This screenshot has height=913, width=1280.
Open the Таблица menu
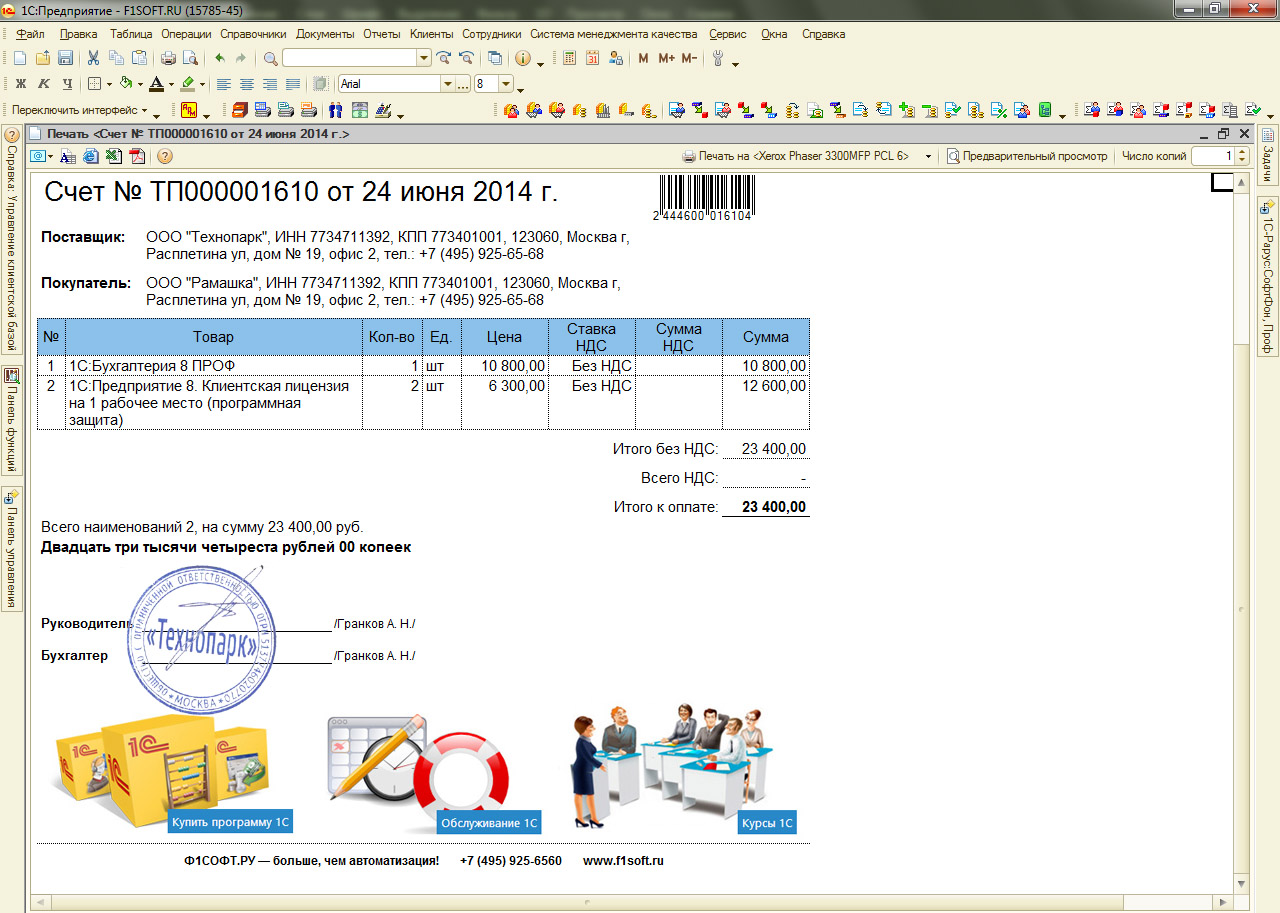coord(131,34)
